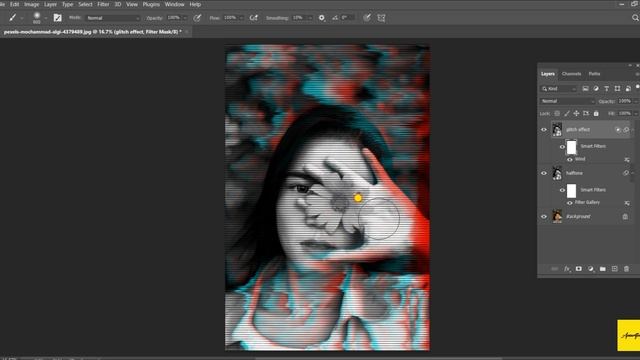Filter for shape layers icon

coord(617,89)
